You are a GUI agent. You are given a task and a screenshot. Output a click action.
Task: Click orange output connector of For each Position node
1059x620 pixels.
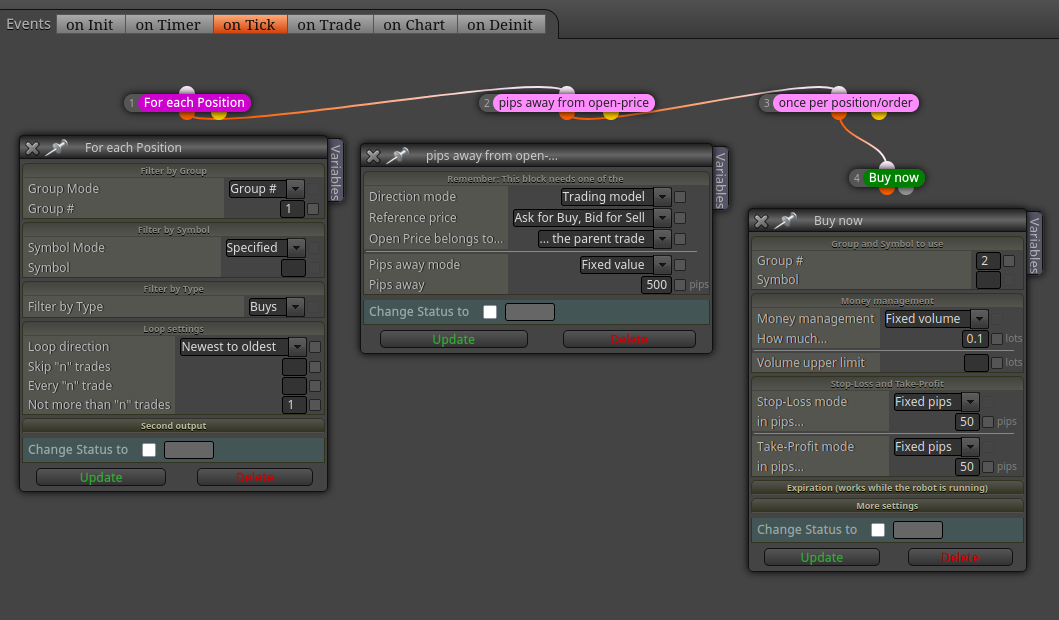[x=187, y=115]
